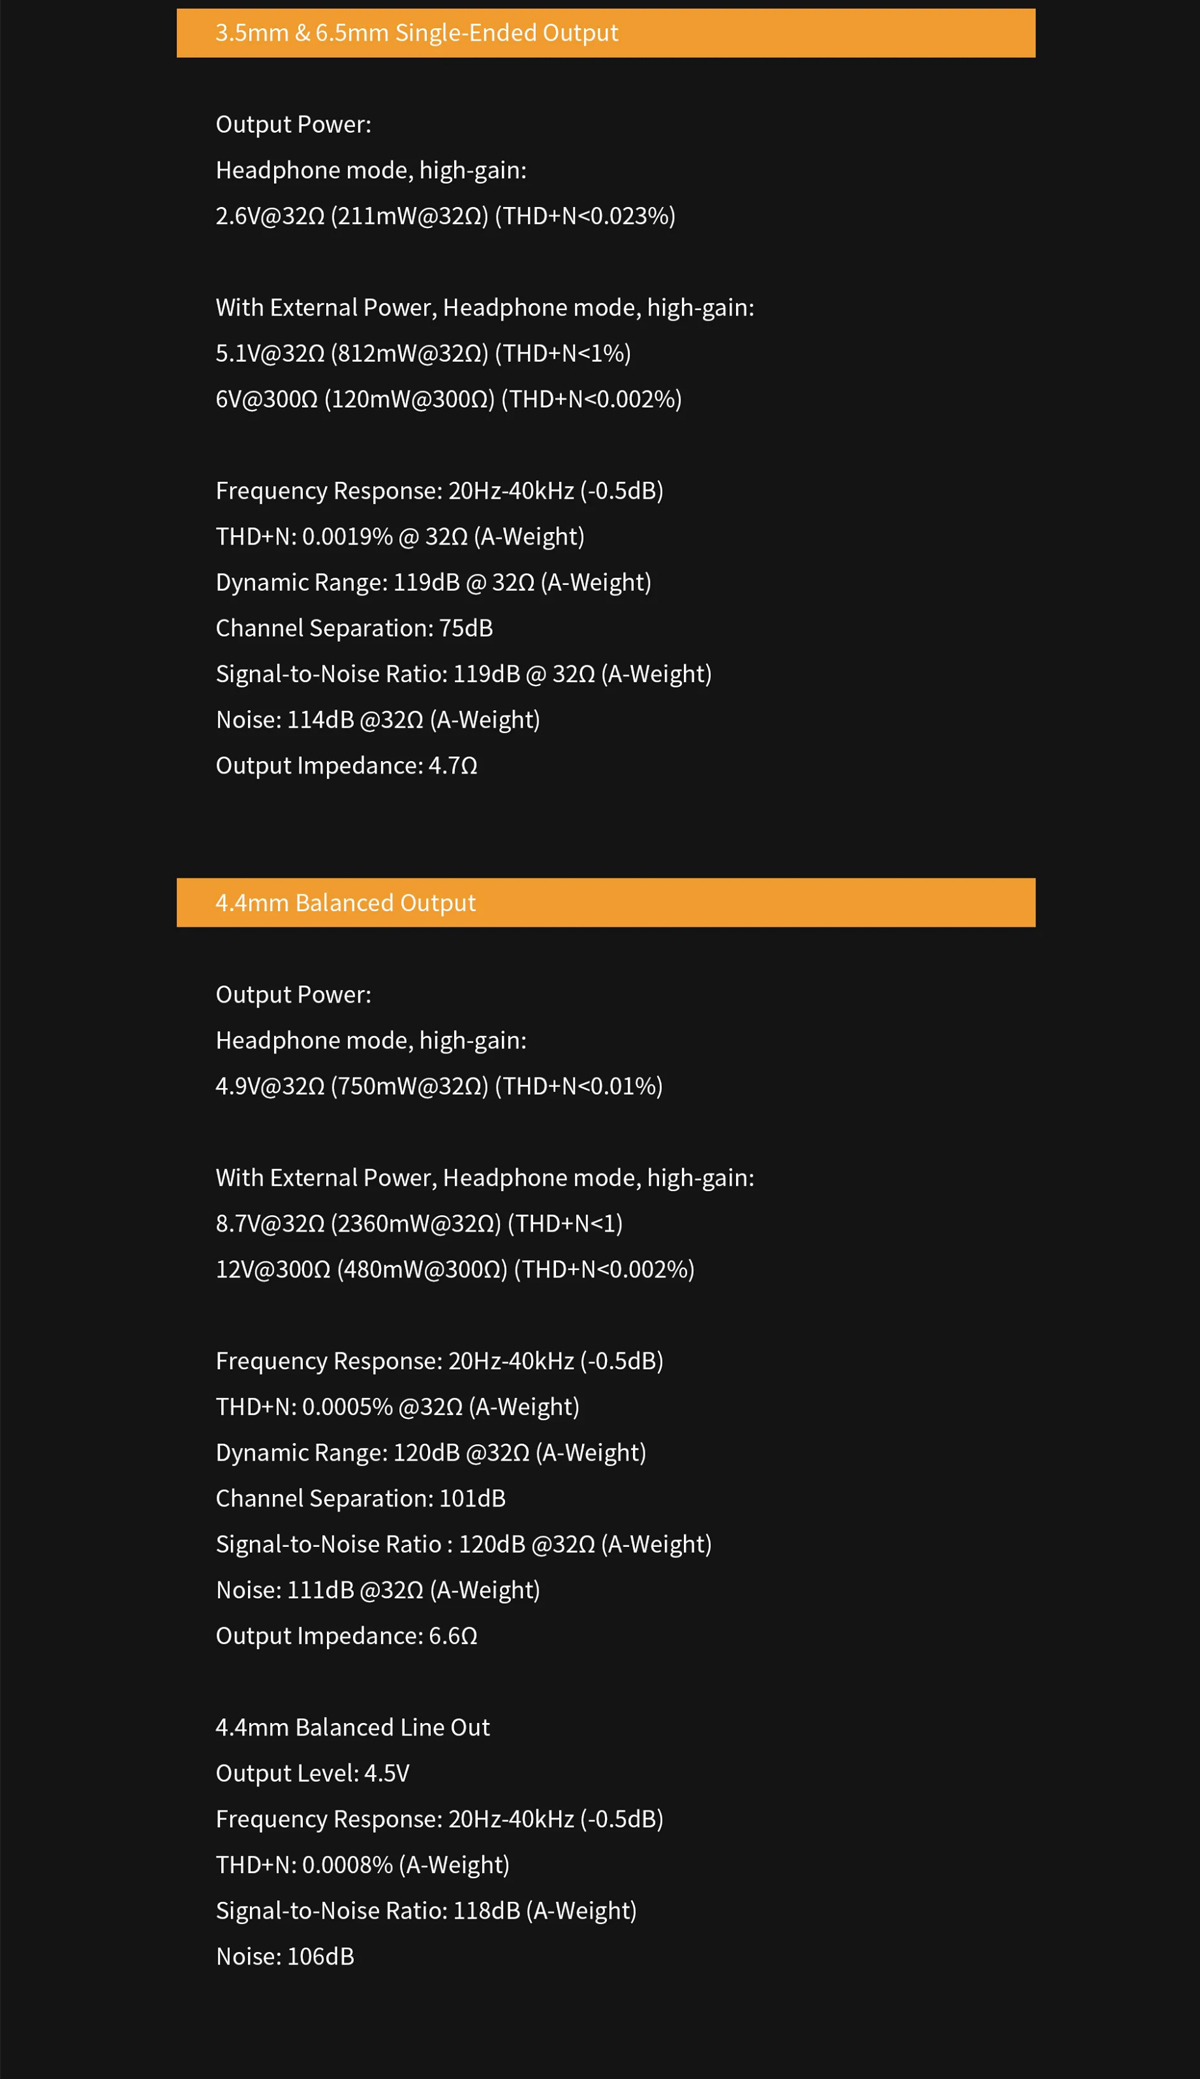Click the "THD+N: 0.0005%" text line
1200x2079 pixels.
(x=397, y=1407)
